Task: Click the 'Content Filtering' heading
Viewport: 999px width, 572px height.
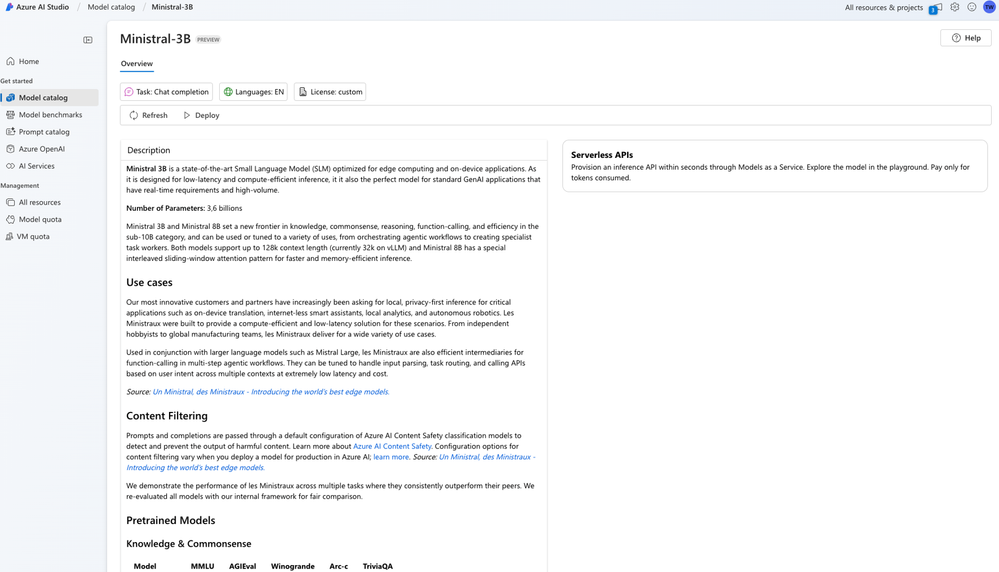Action: coord(167,416)
